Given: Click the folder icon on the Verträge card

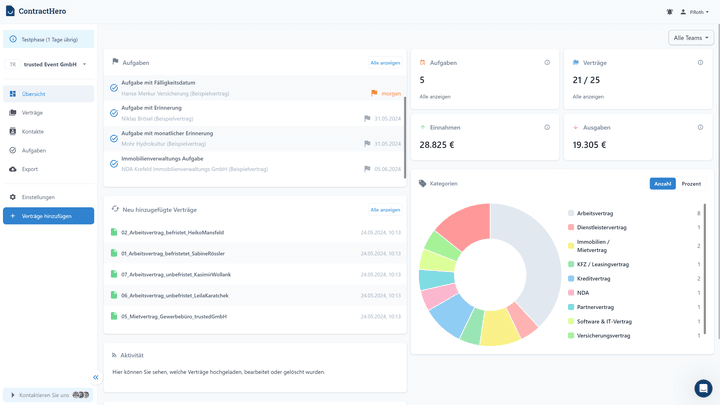Looking at the screenshot, I should coord(576,62).
